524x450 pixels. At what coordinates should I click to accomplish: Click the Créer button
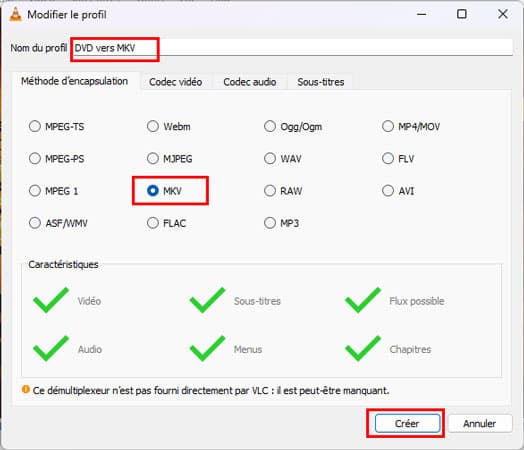(407, 424)
